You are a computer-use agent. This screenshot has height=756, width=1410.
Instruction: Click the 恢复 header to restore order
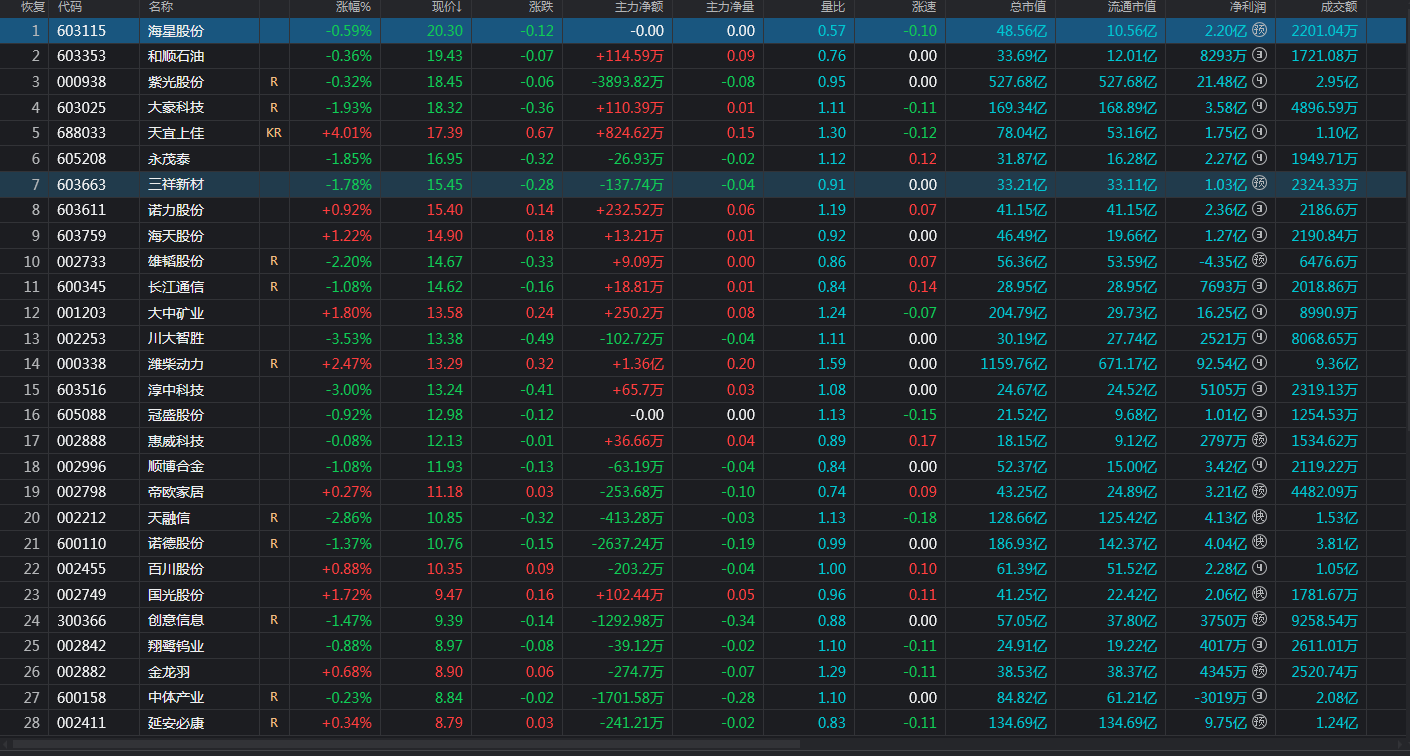(x=33, y=7)
